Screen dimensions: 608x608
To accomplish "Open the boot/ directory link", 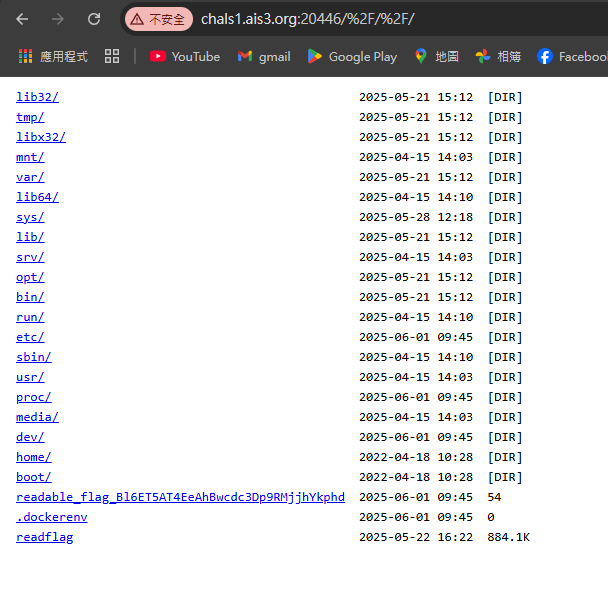I will pyautogui.click(x=34, y=477).
